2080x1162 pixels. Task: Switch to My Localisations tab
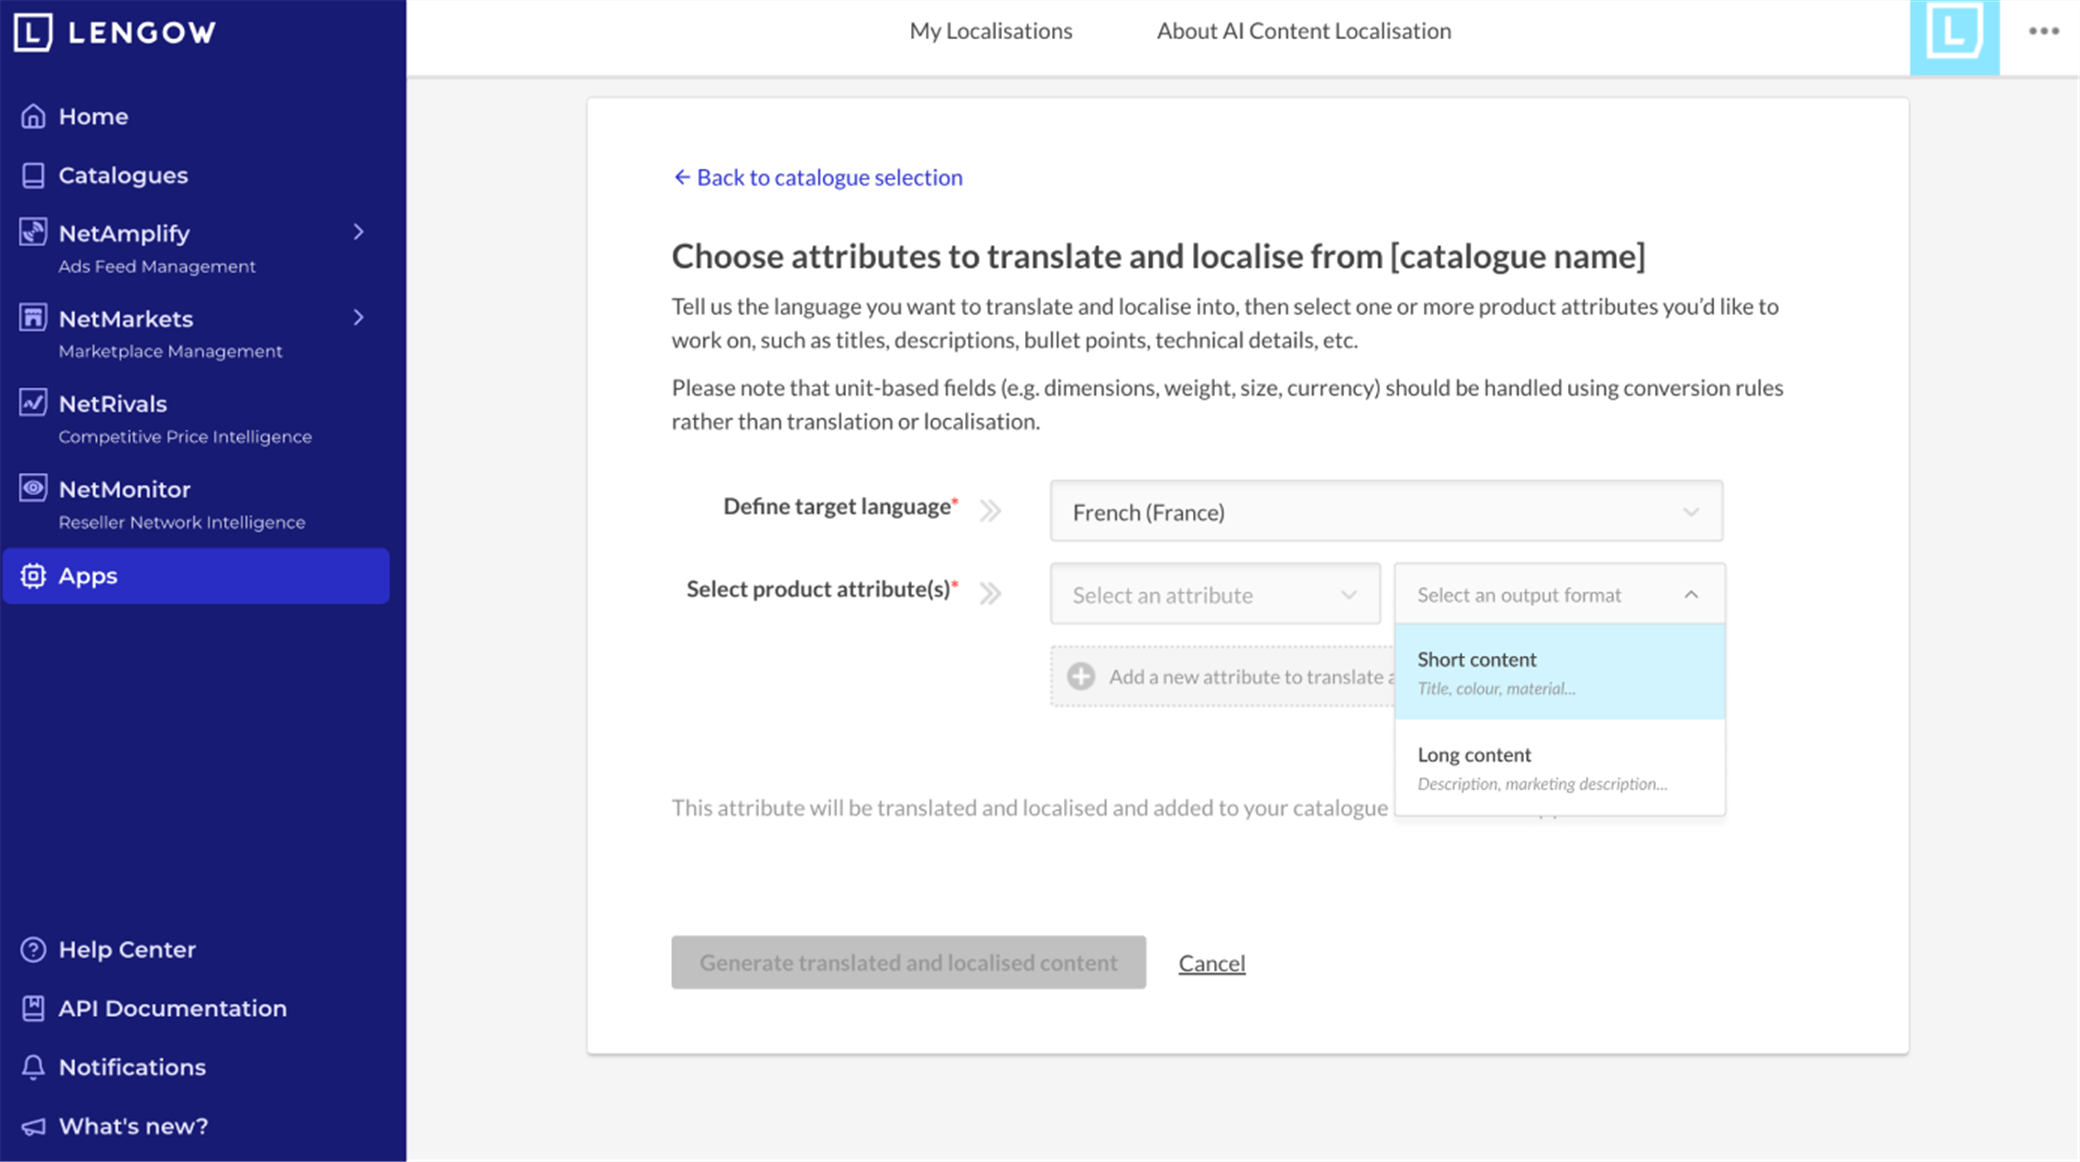click(991, 31)
